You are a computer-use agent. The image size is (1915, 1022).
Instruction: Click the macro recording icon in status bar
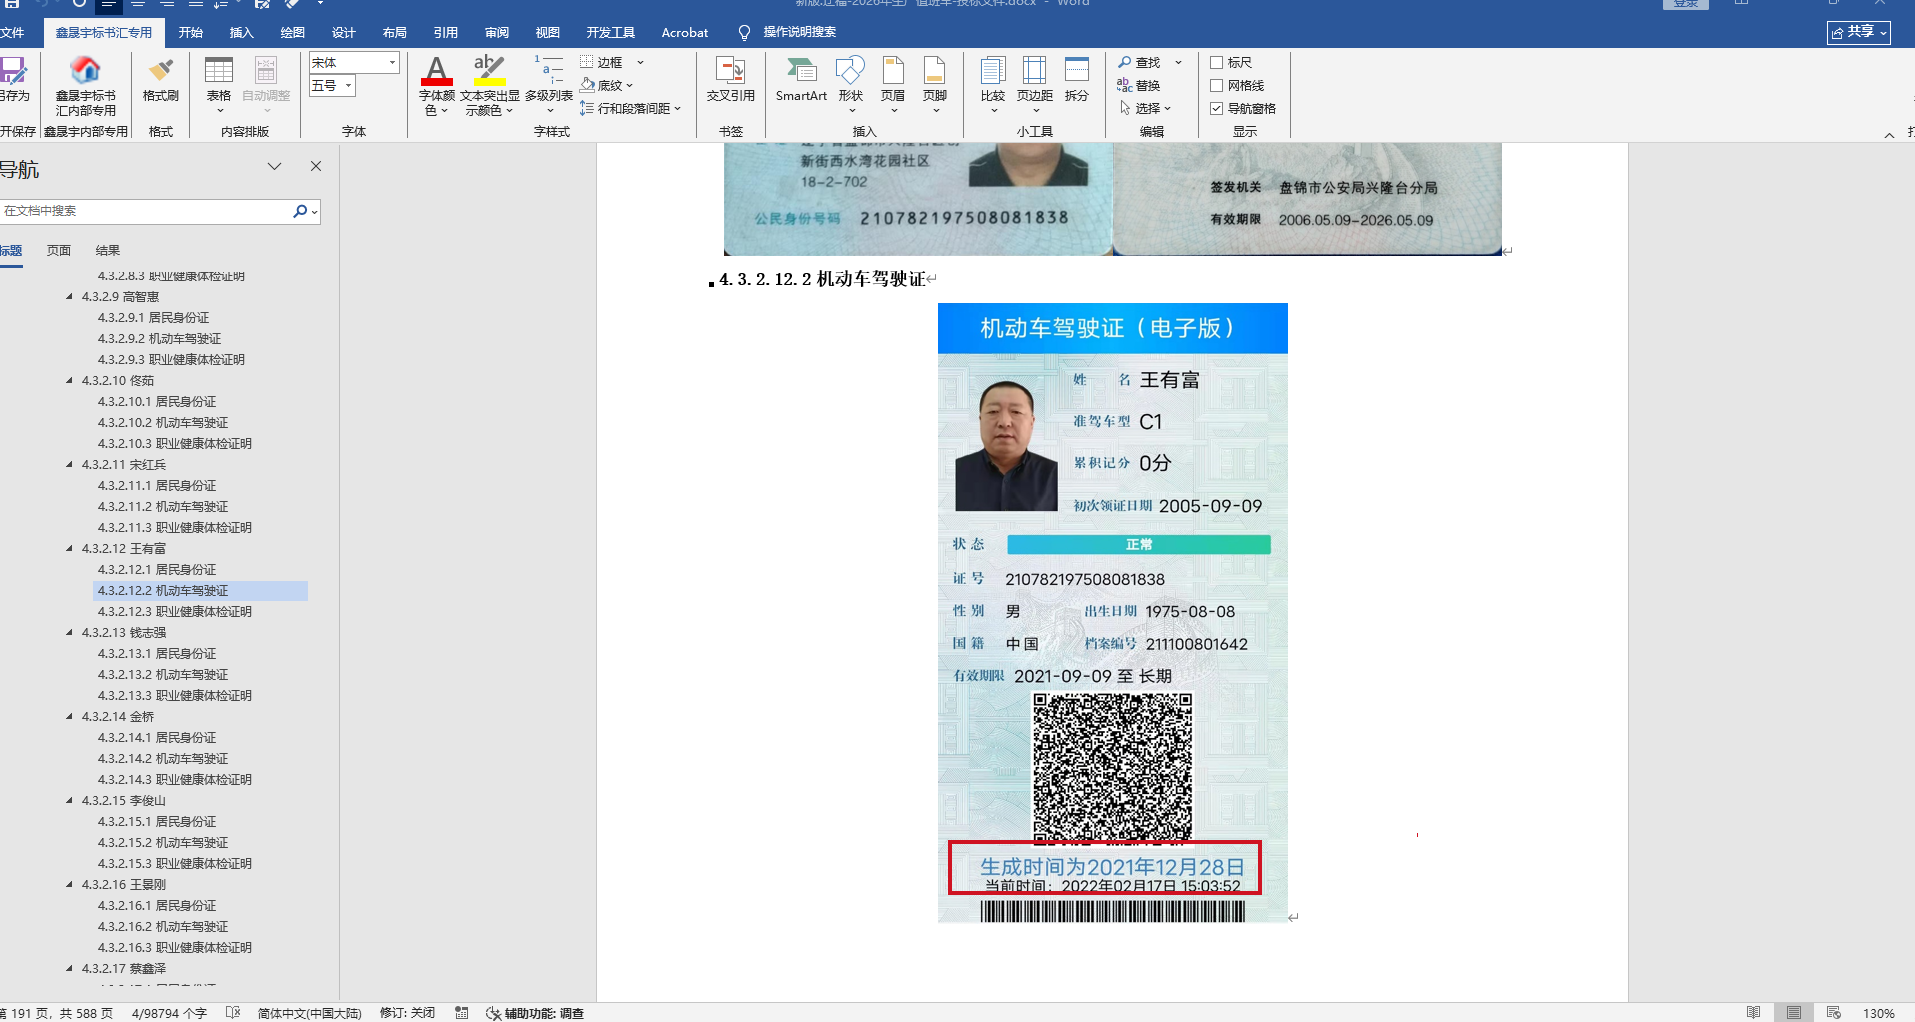pos(461,1013)
